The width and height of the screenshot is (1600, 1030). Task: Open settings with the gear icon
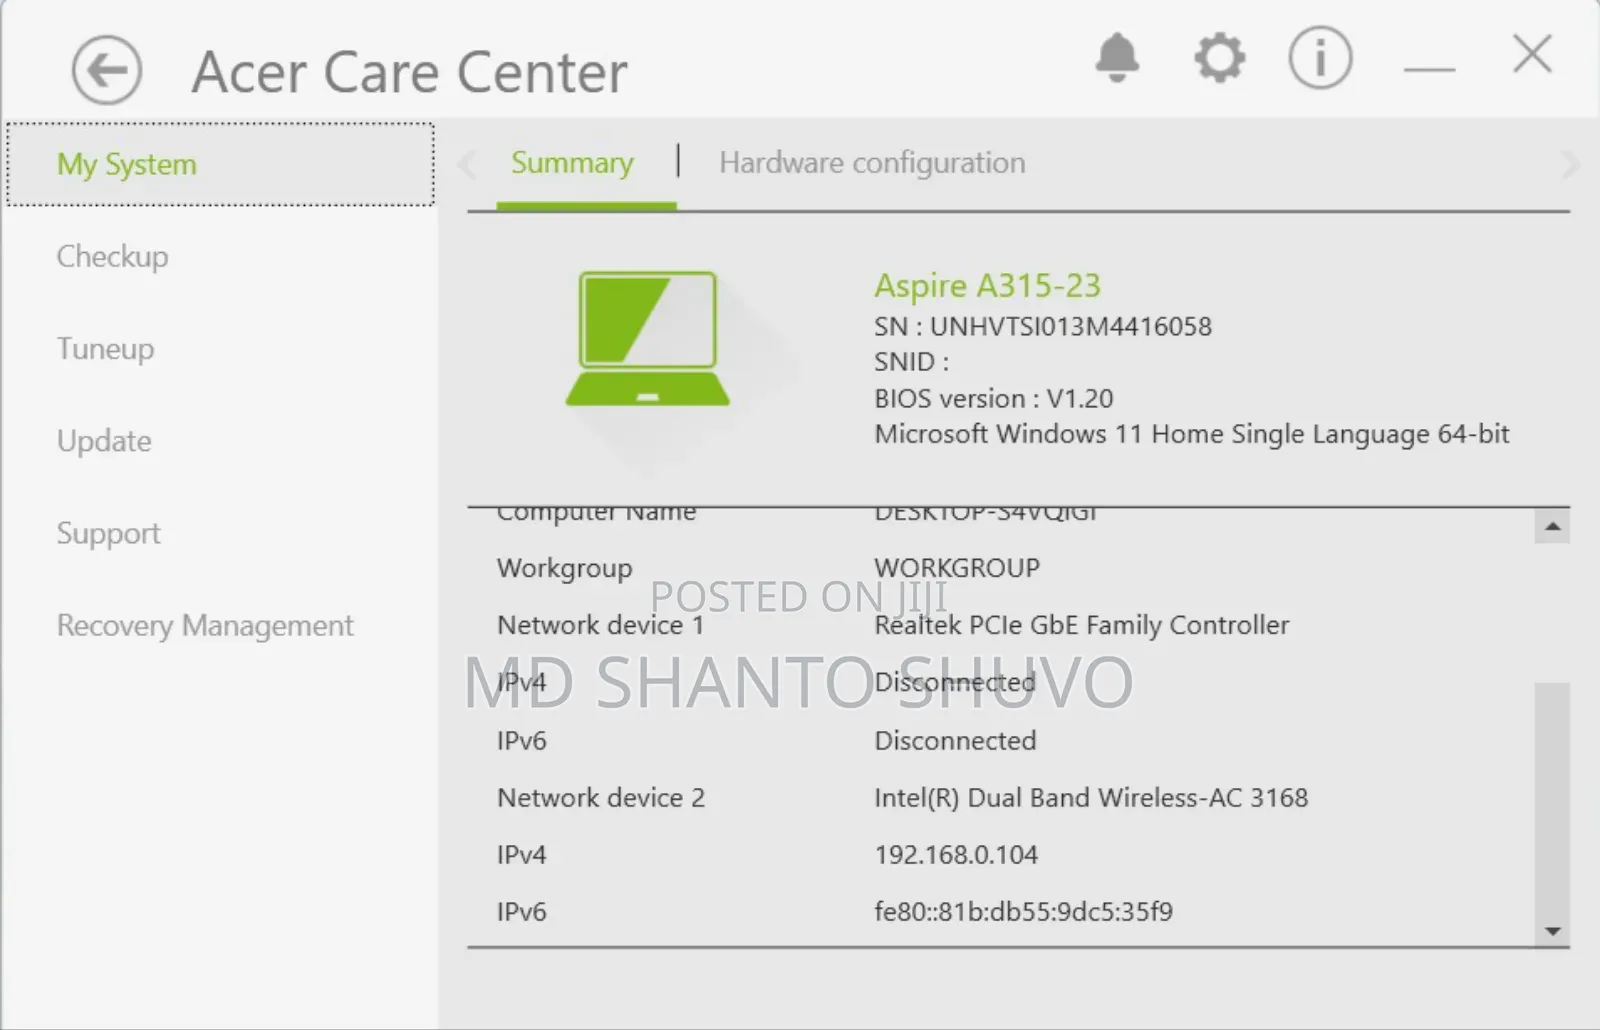(1220, 57)
